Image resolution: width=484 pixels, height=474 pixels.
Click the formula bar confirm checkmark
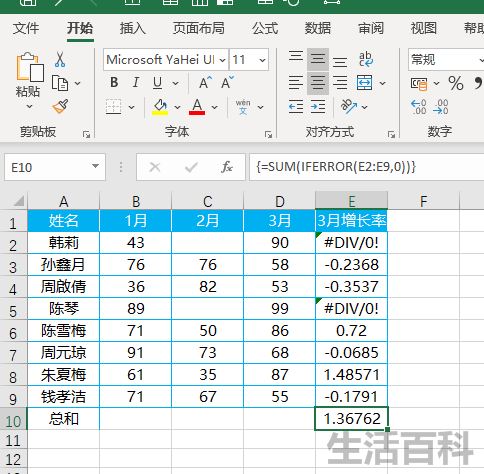(191, 167)
